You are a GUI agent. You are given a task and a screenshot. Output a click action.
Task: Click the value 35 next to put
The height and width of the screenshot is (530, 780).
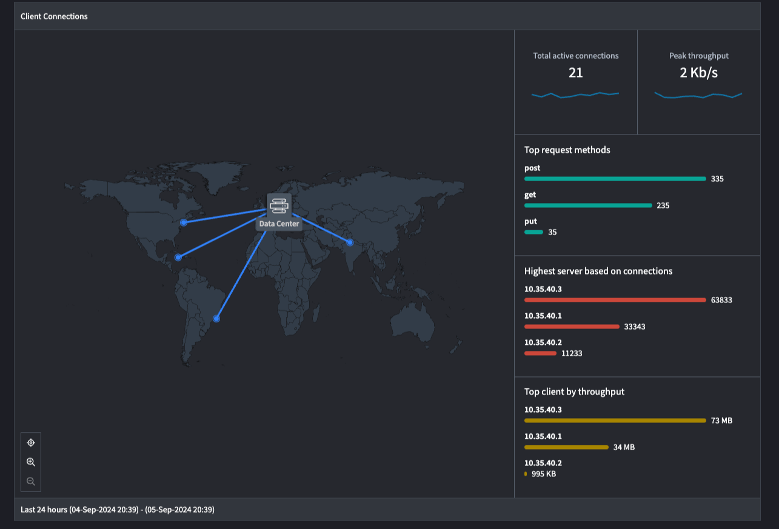pos(552,232)
